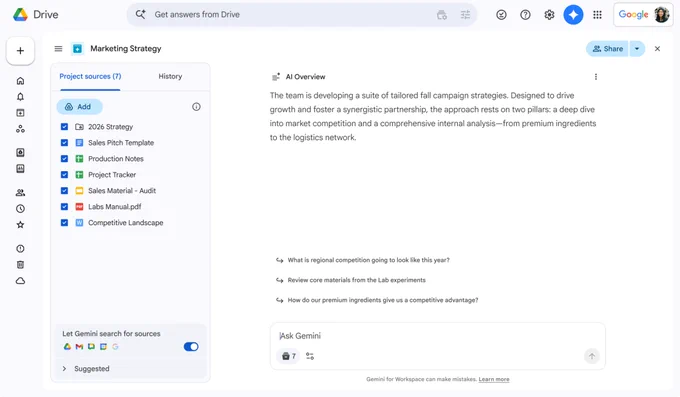
Task: Open the prompt settings sliders icon
Action: [x=310, y=356]
